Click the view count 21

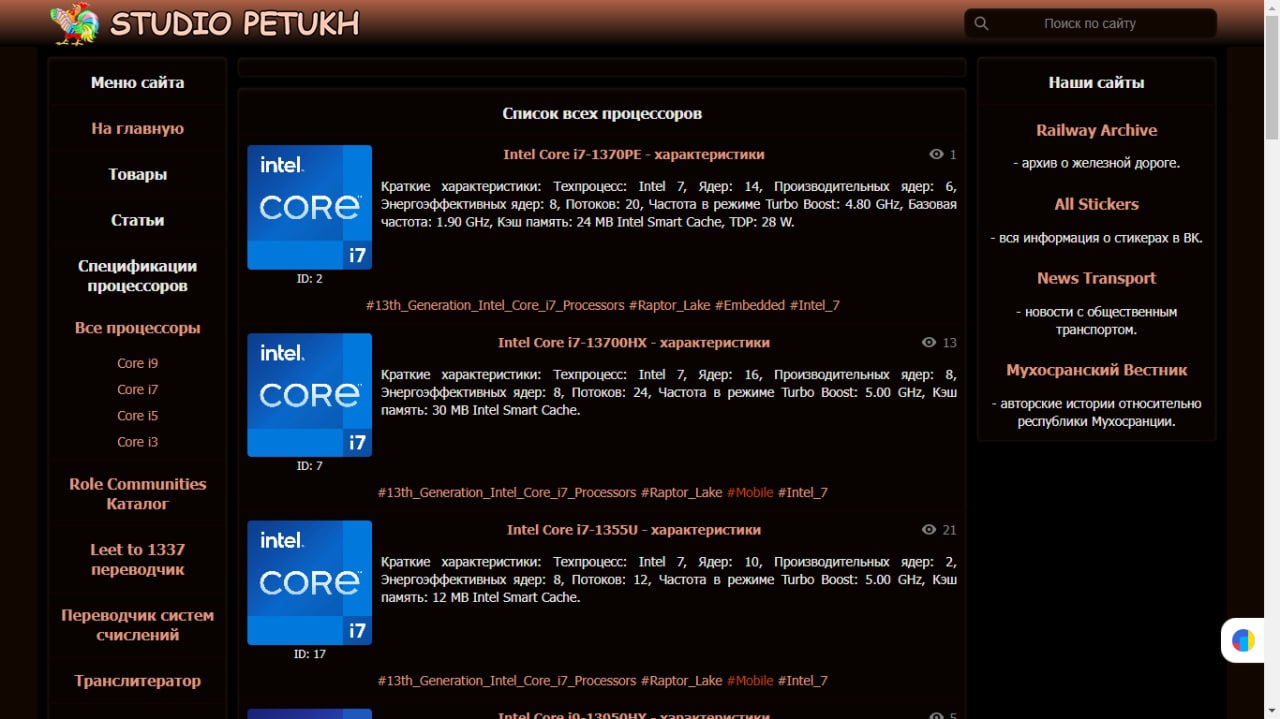[950, 530]
